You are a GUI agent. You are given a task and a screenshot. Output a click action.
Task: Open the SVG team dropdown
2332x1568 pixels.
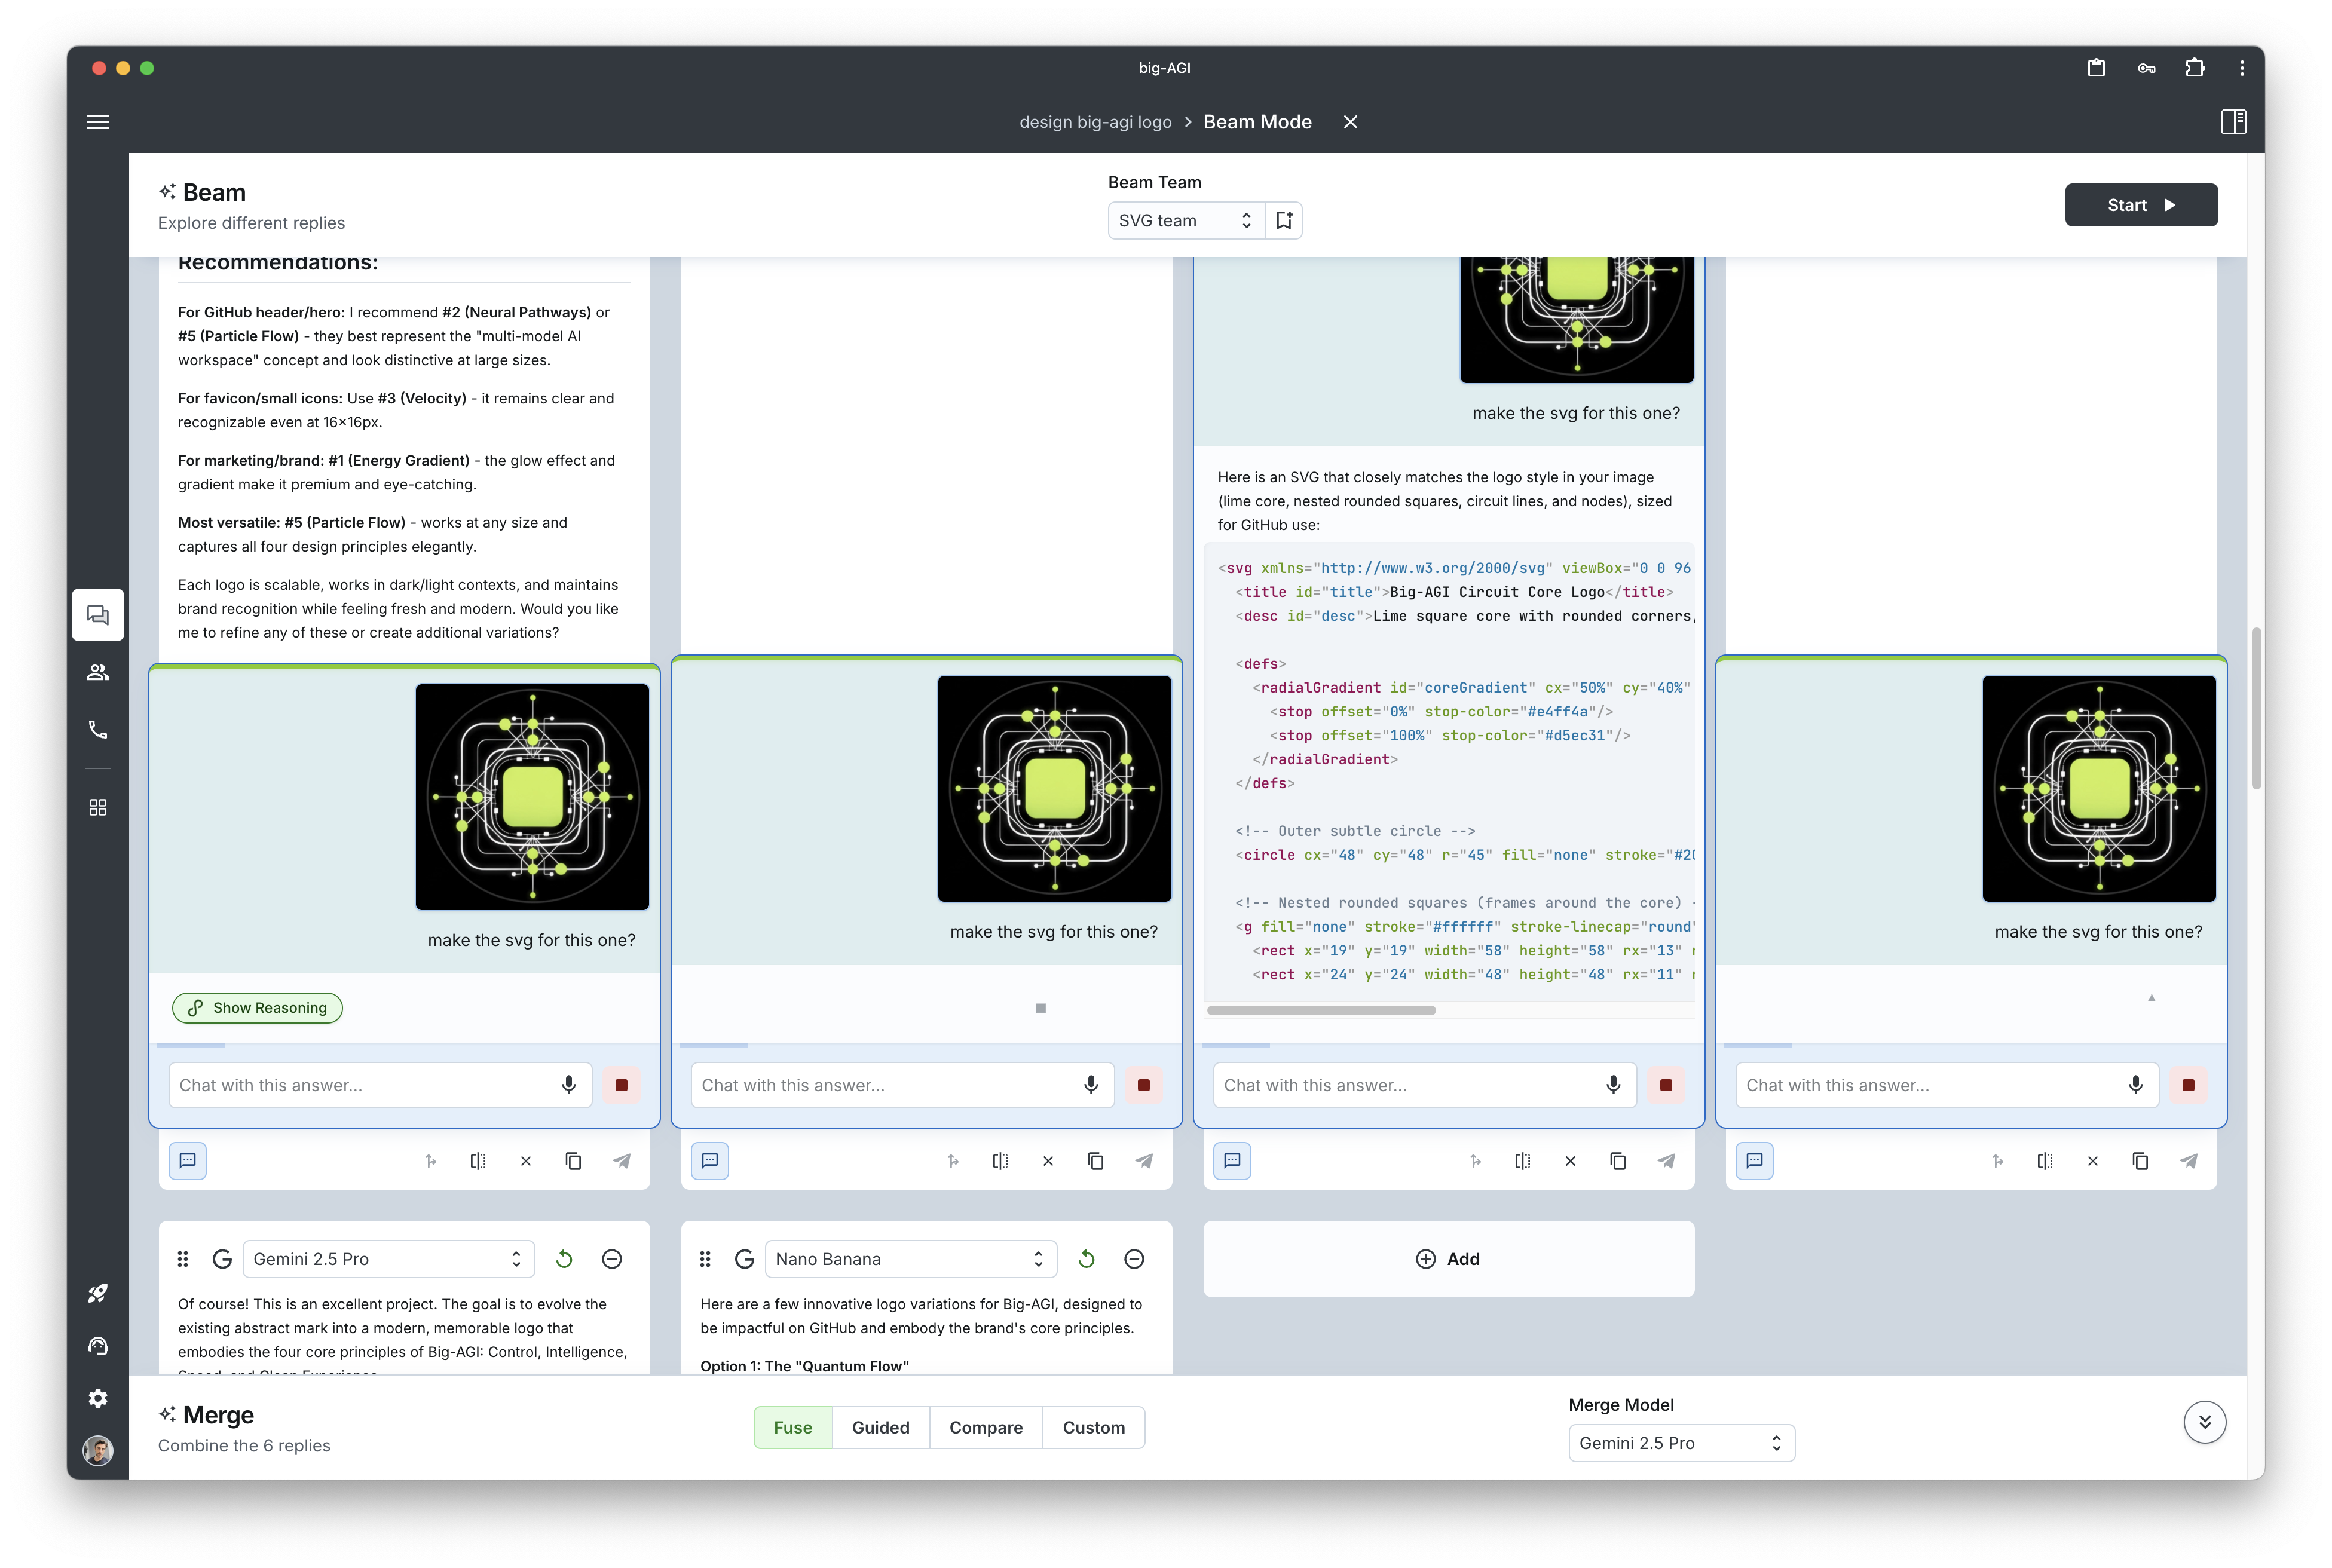[x=1185, y=220]
